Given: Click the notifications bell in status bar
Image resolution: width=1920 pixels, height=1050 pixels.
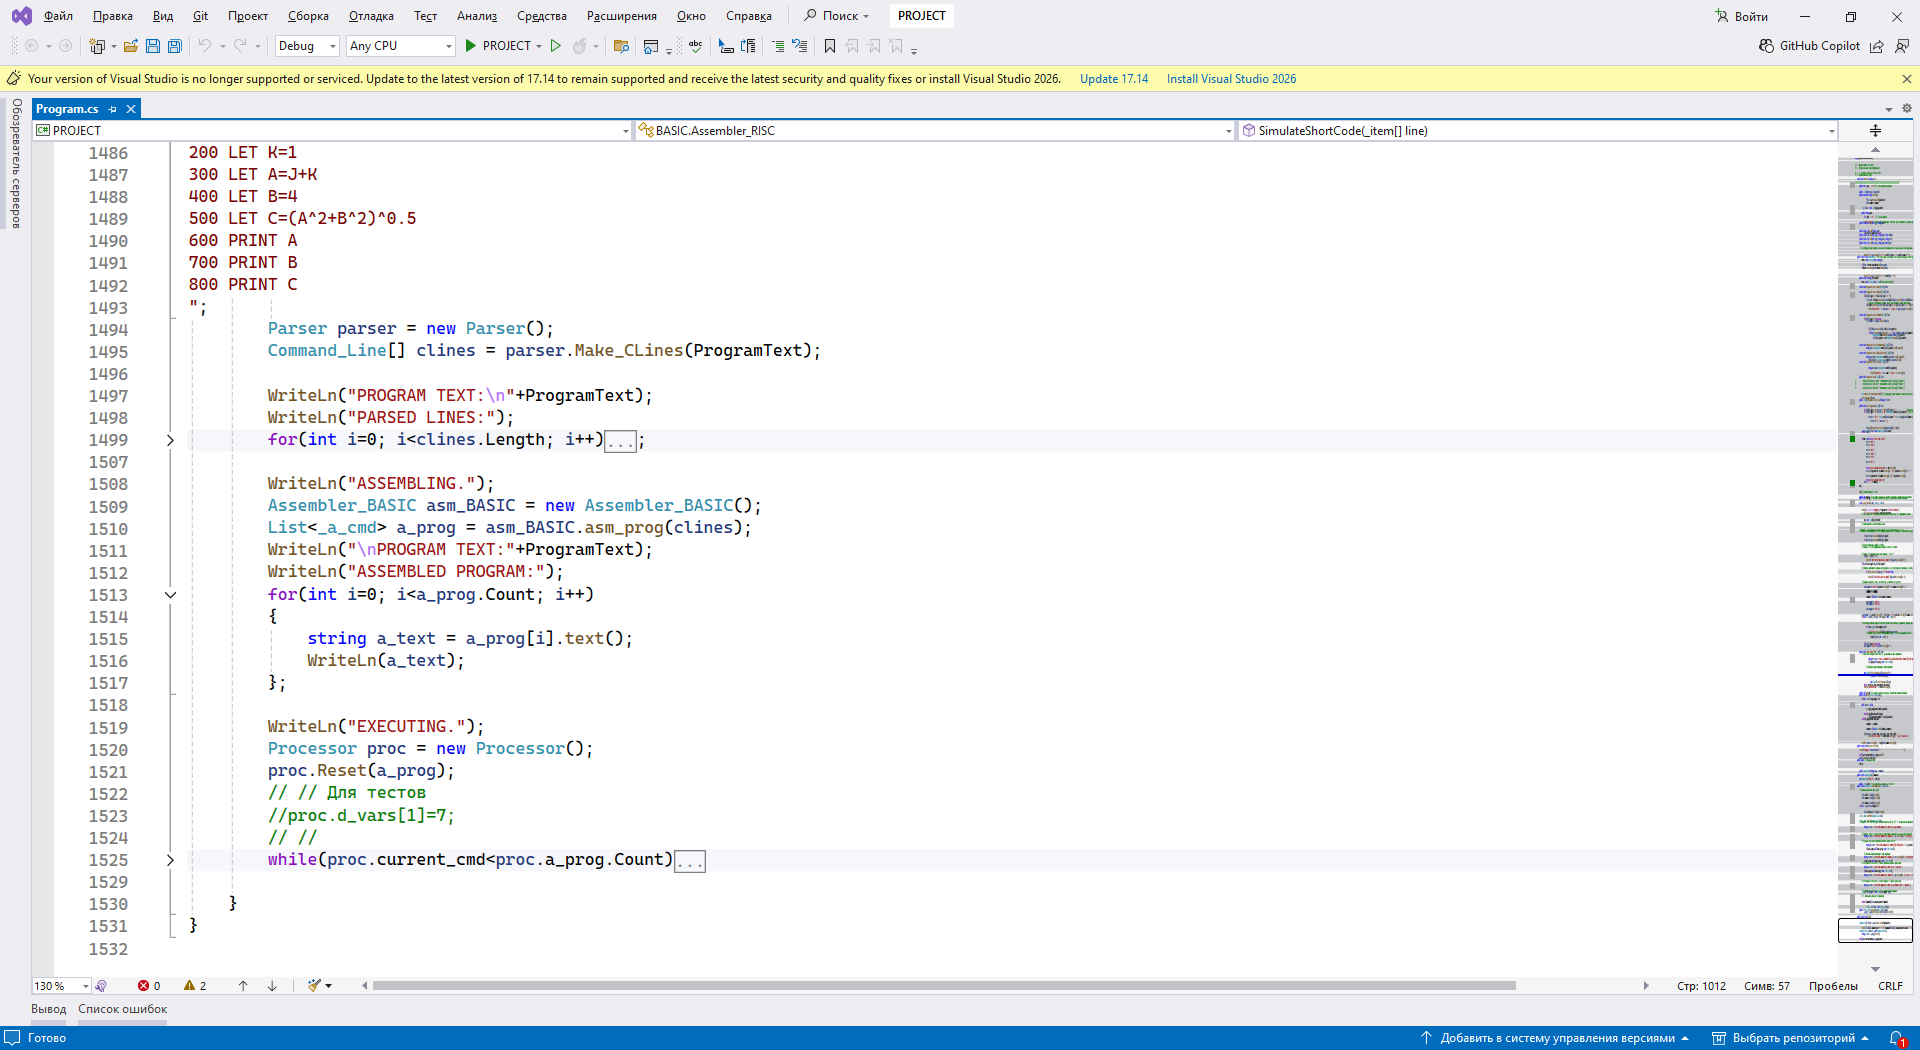Looking at the screenshot, I should [1896, 1038].
